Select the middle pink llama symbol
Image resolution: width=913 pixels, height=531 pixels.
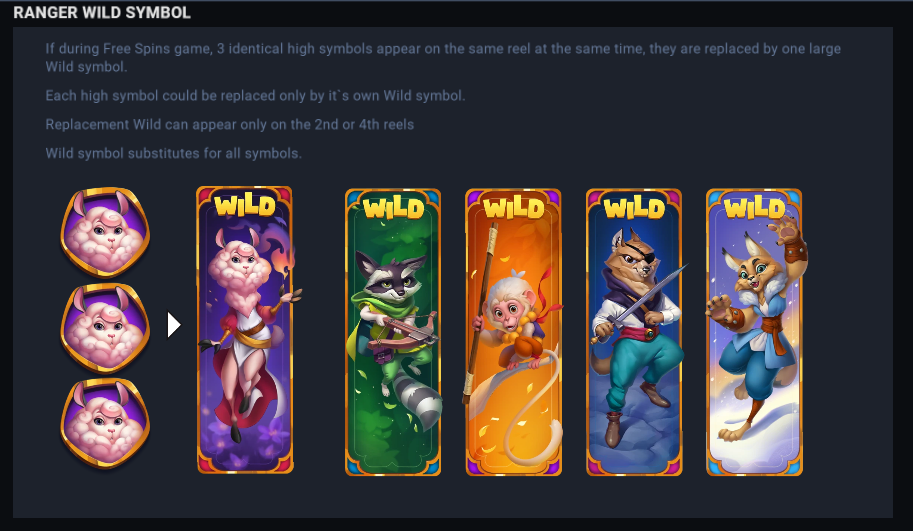pyautogui.click(x=105, y=327)
